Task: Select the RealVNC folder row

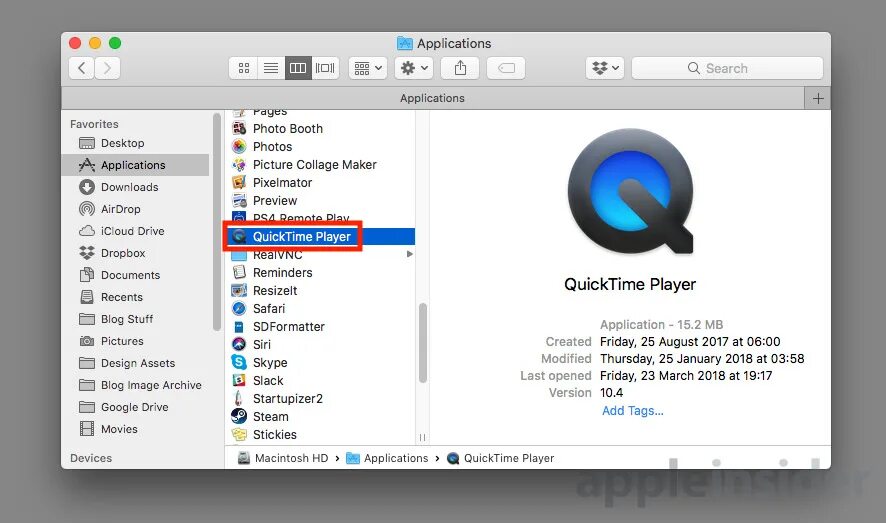Action: (320, 255)
